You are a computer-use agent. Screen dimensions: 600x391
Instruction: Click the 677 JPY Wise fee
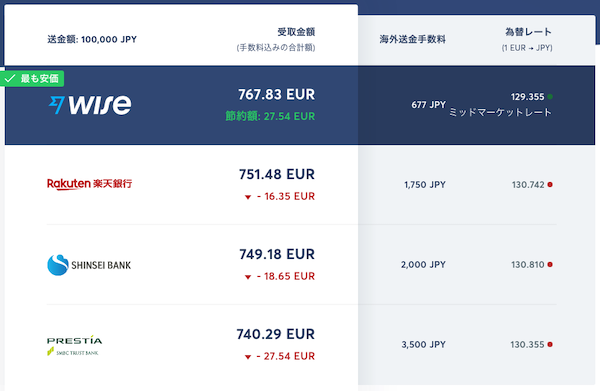point(429,105)
